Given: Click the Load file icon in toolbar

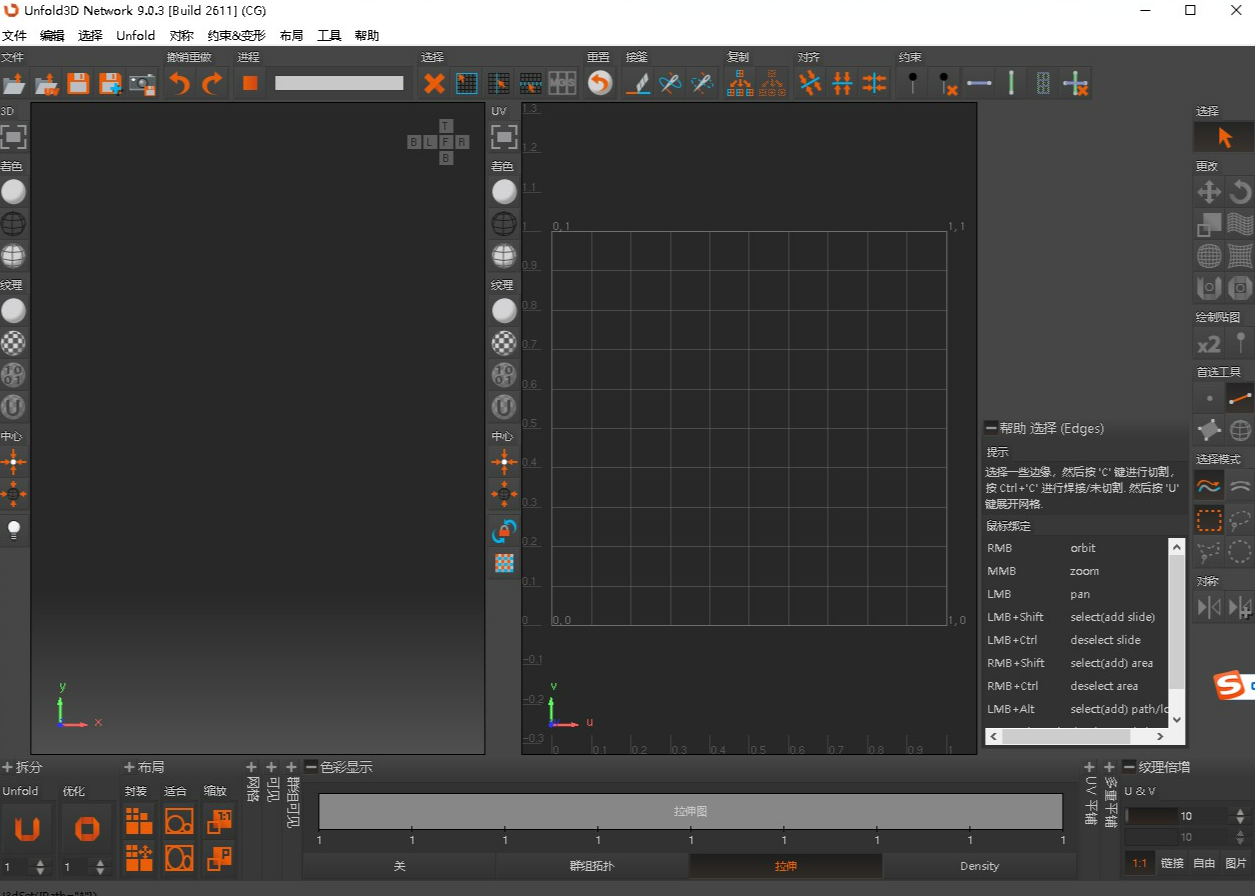Looking at the screenshot, I should click(14, 84).
